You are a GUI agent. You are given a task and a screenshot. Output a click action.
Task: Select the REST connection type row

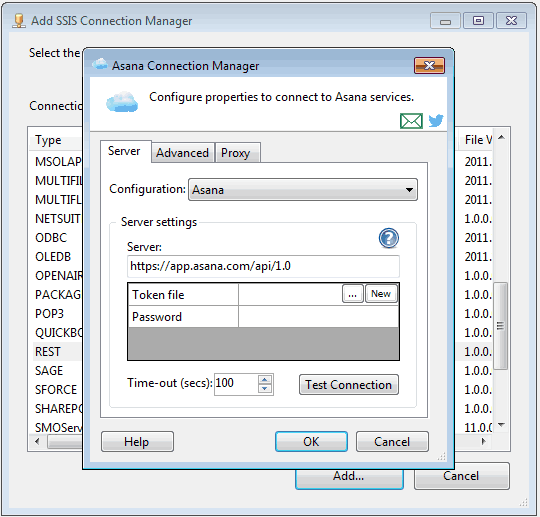click(x=58, y=352)
